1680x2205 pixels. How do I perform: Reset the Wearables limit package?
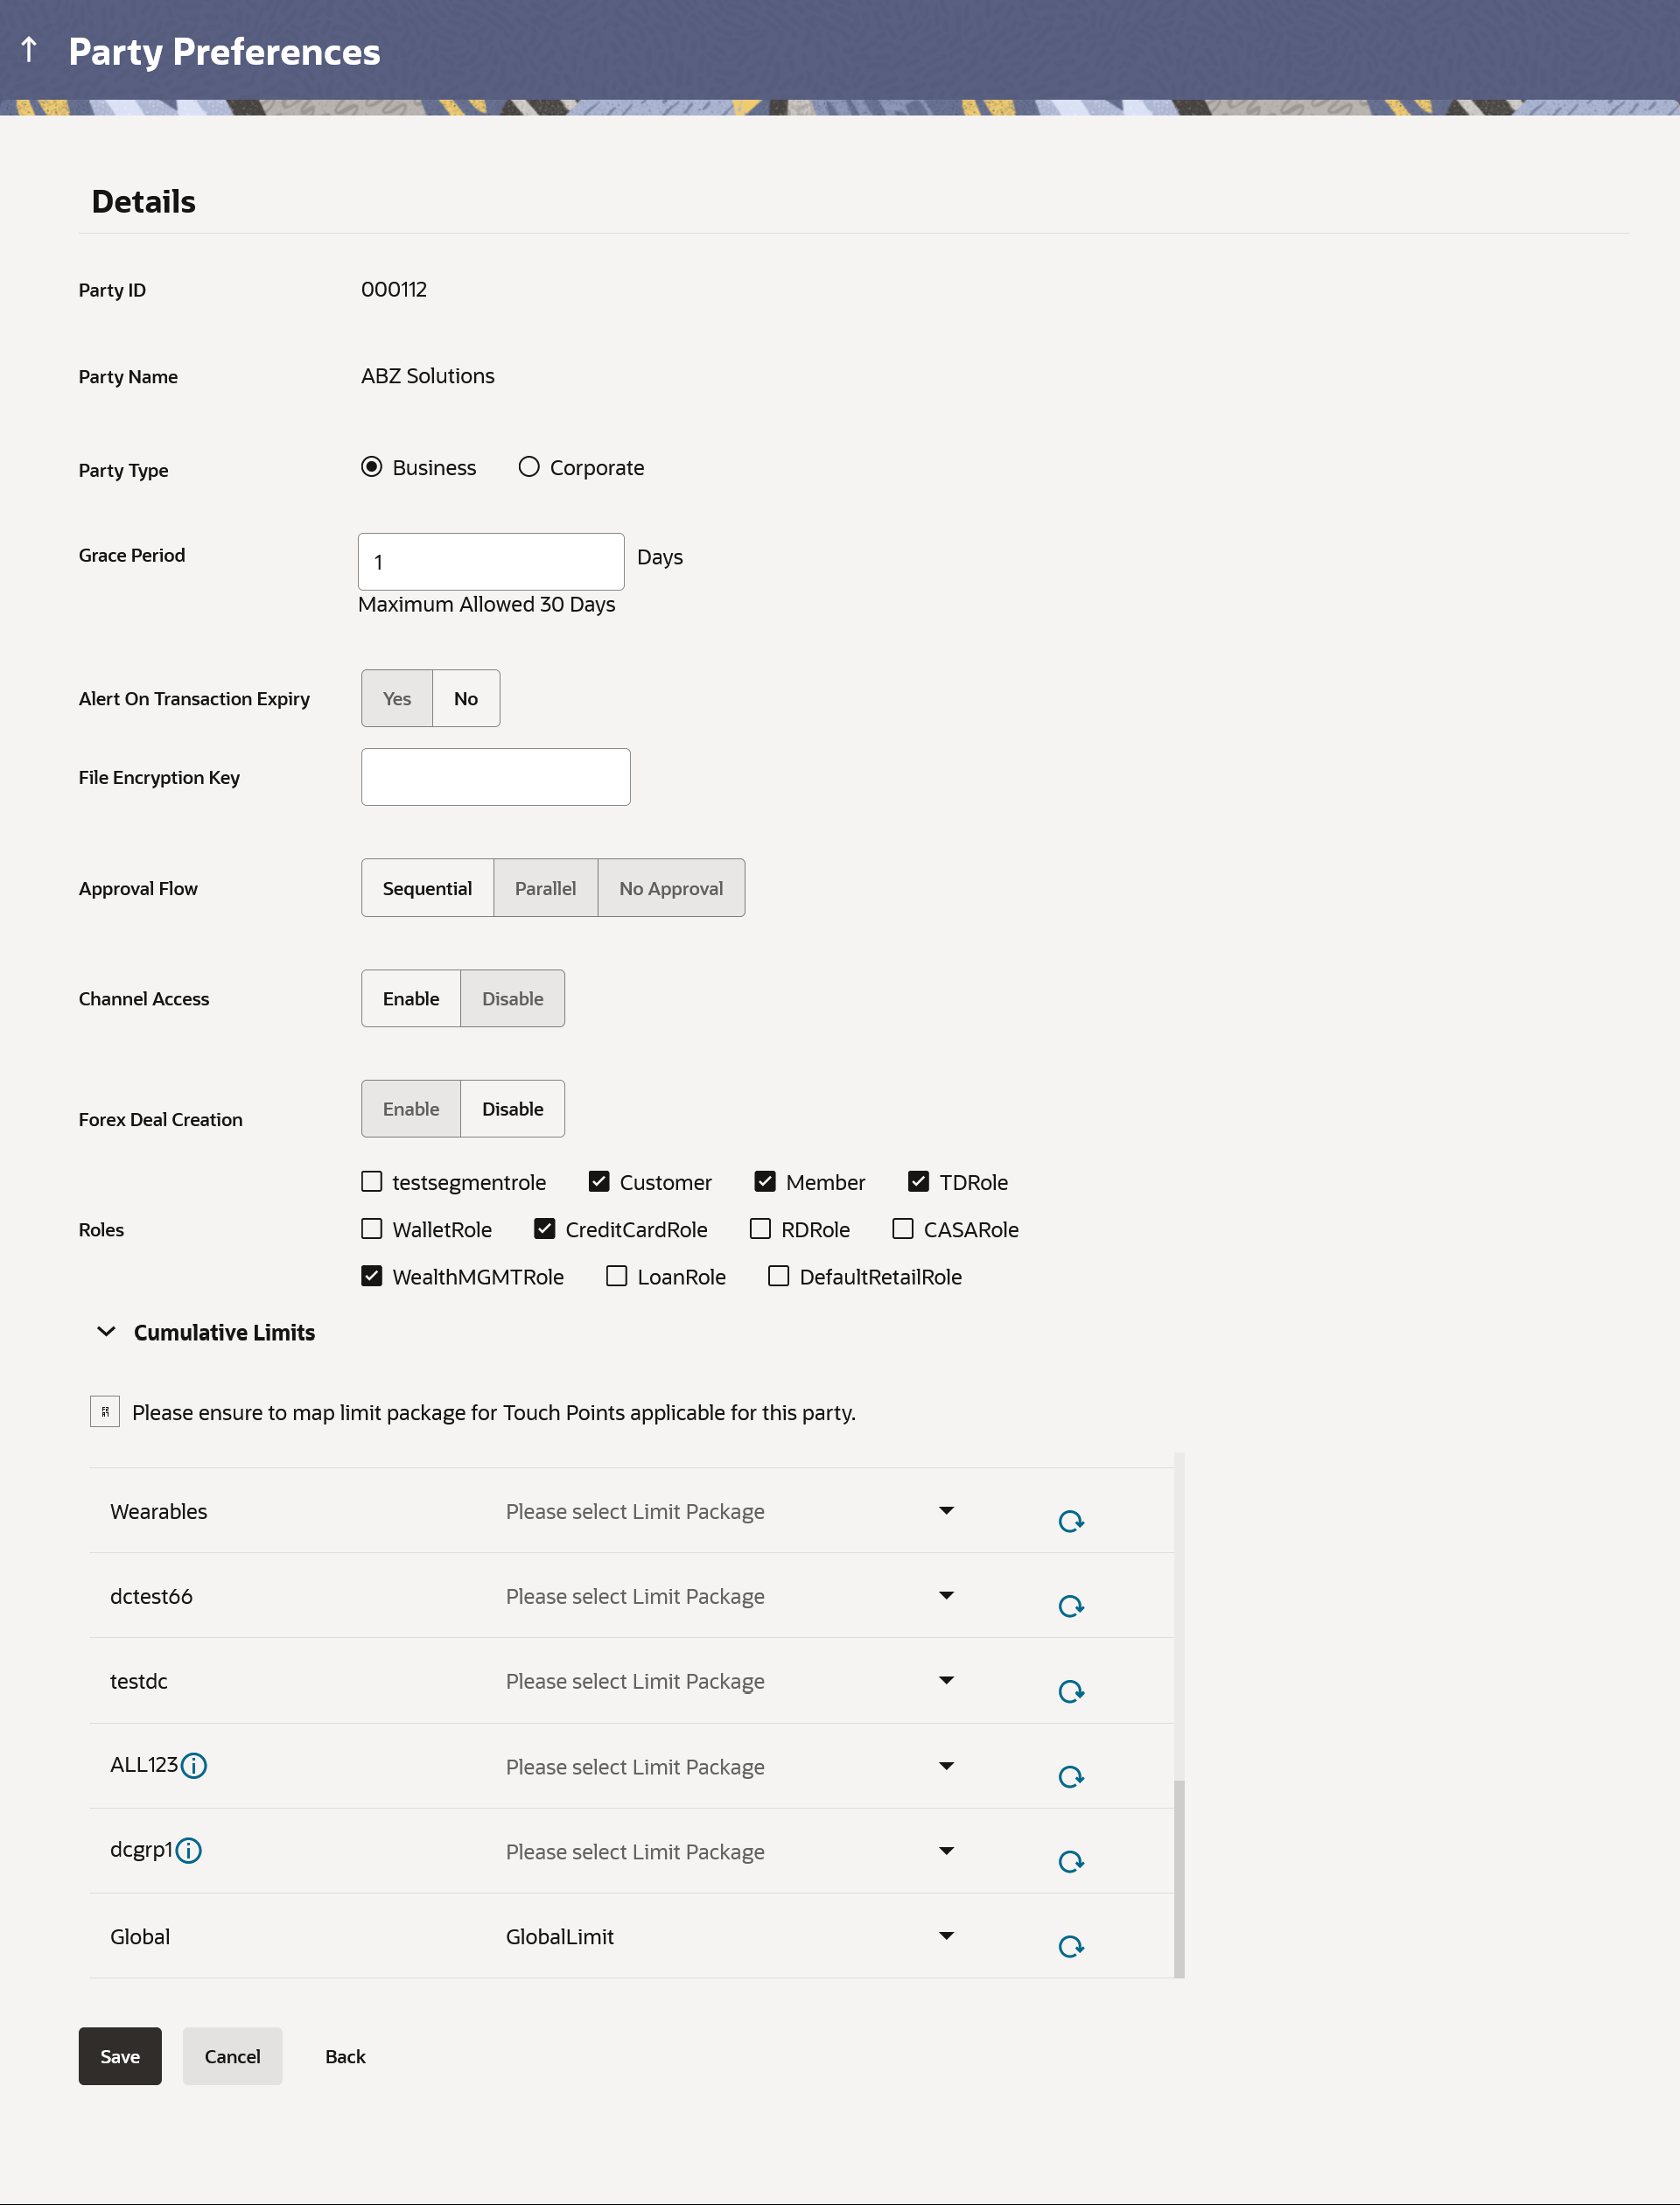(x=1071, y=1521)
